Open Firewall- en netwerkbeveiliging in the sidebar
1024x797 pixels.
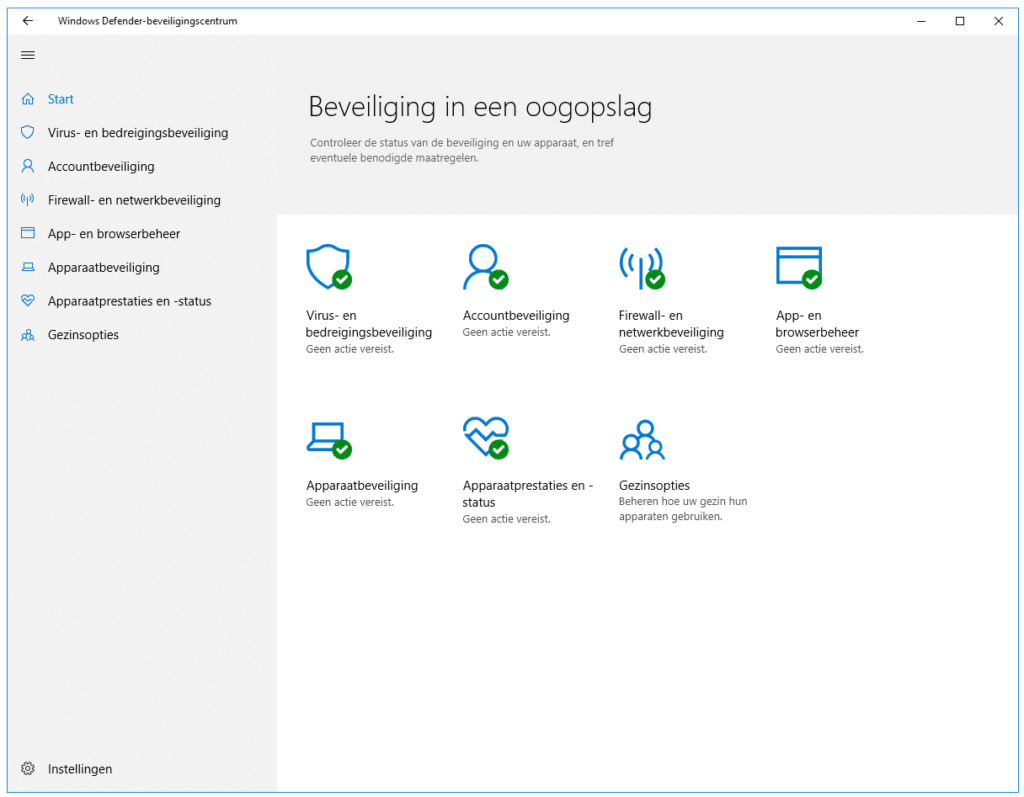coord(134,200)
